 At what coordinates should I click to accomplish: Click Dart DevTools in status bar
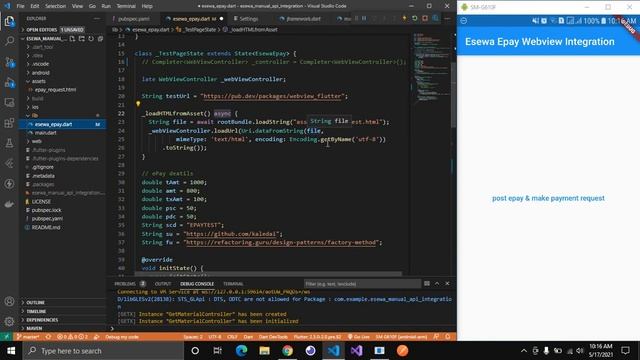[x=273, y=337]
